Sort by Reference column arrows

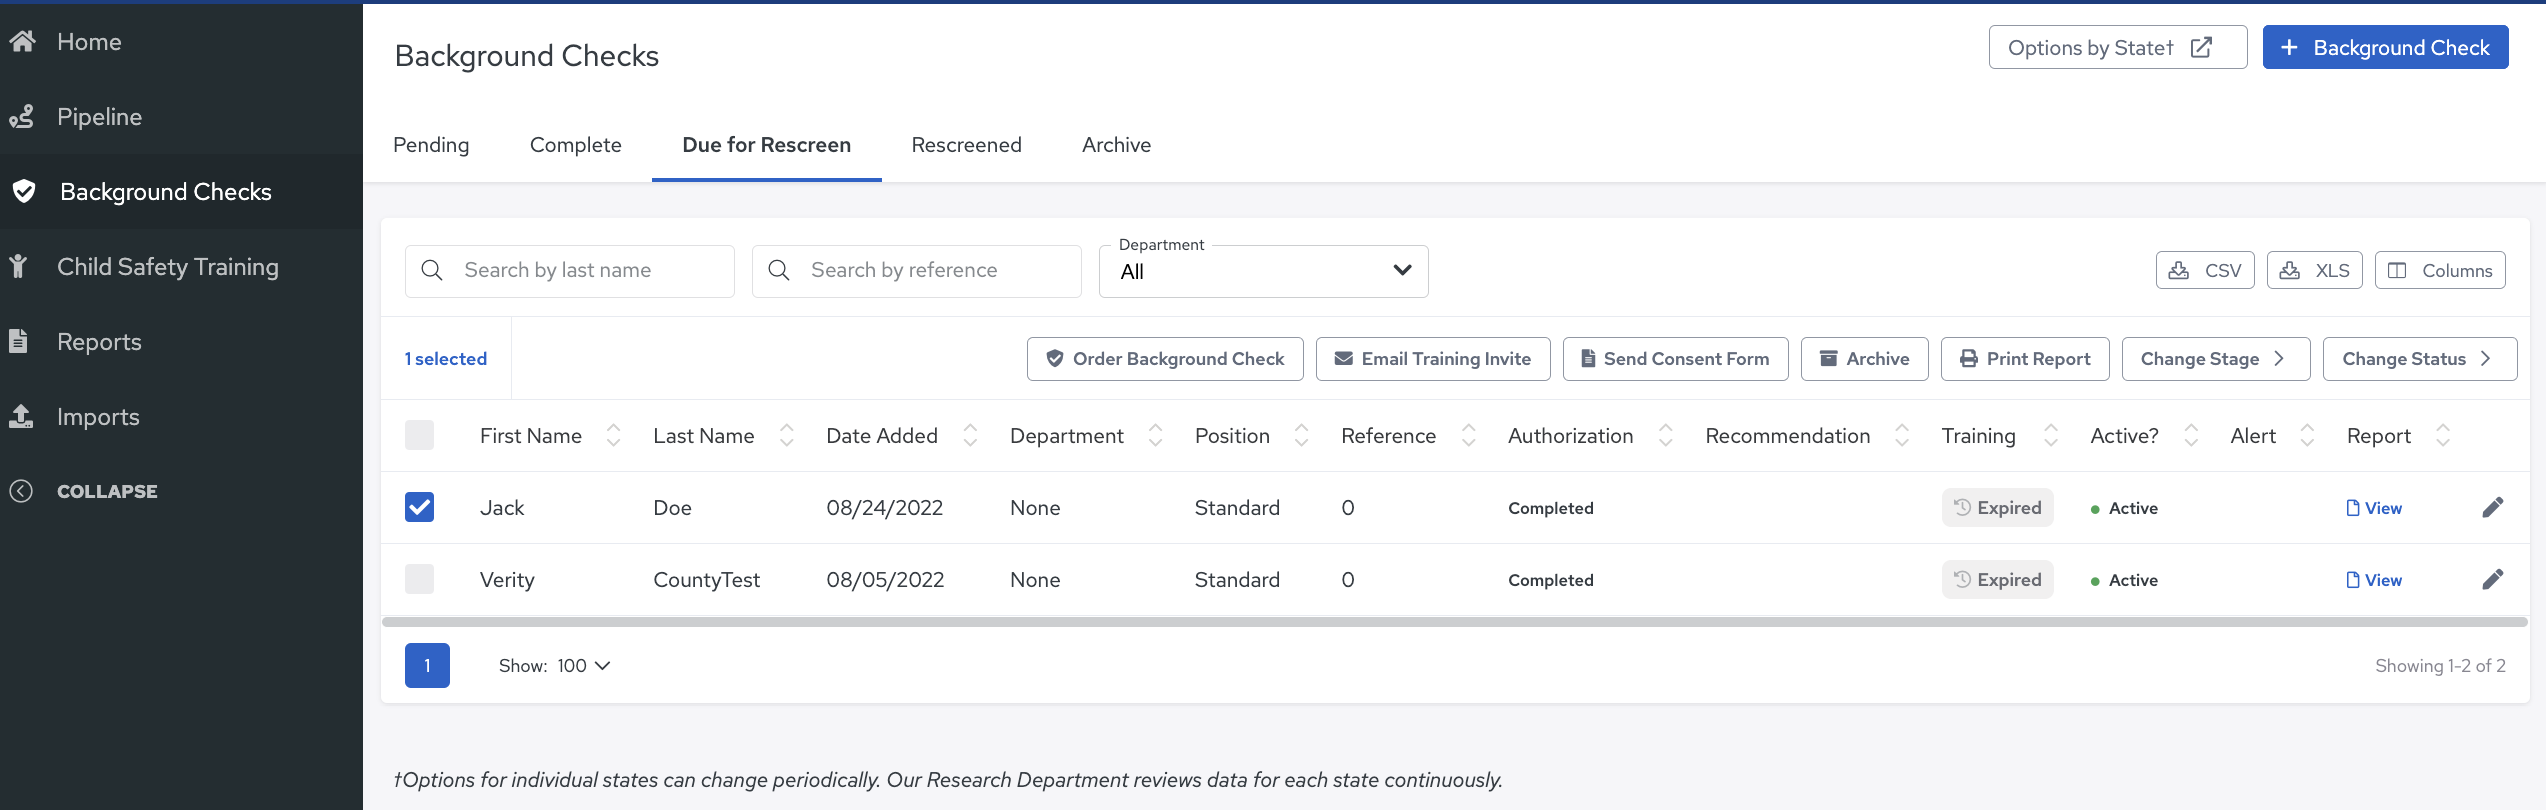coord(1469,435)
